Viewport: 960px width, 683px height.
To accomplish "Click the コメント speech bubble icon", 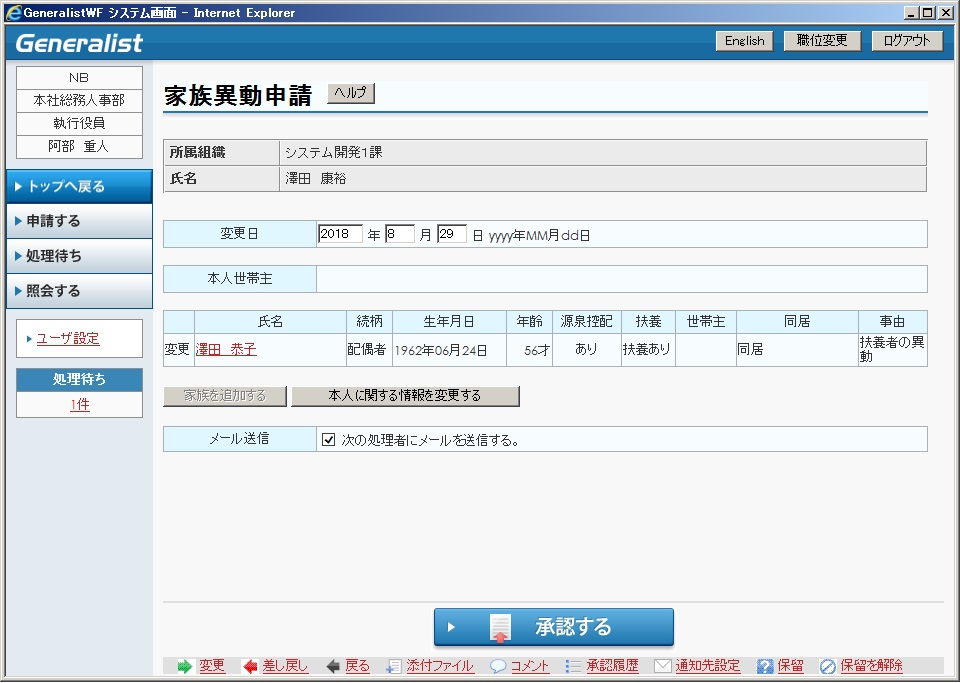I will tap(497, 667).
